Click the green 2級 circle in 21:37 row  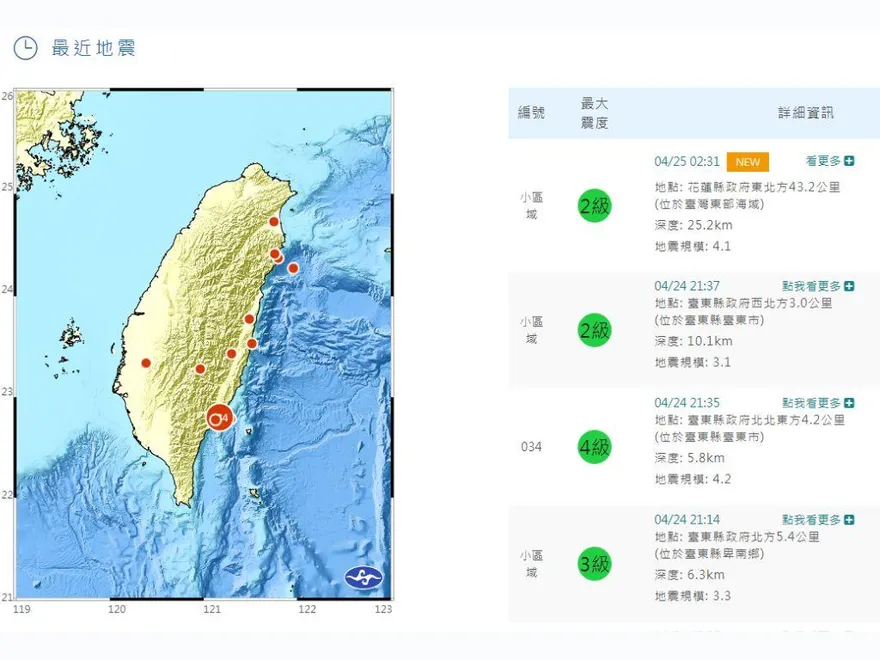[x=594, y=329]
